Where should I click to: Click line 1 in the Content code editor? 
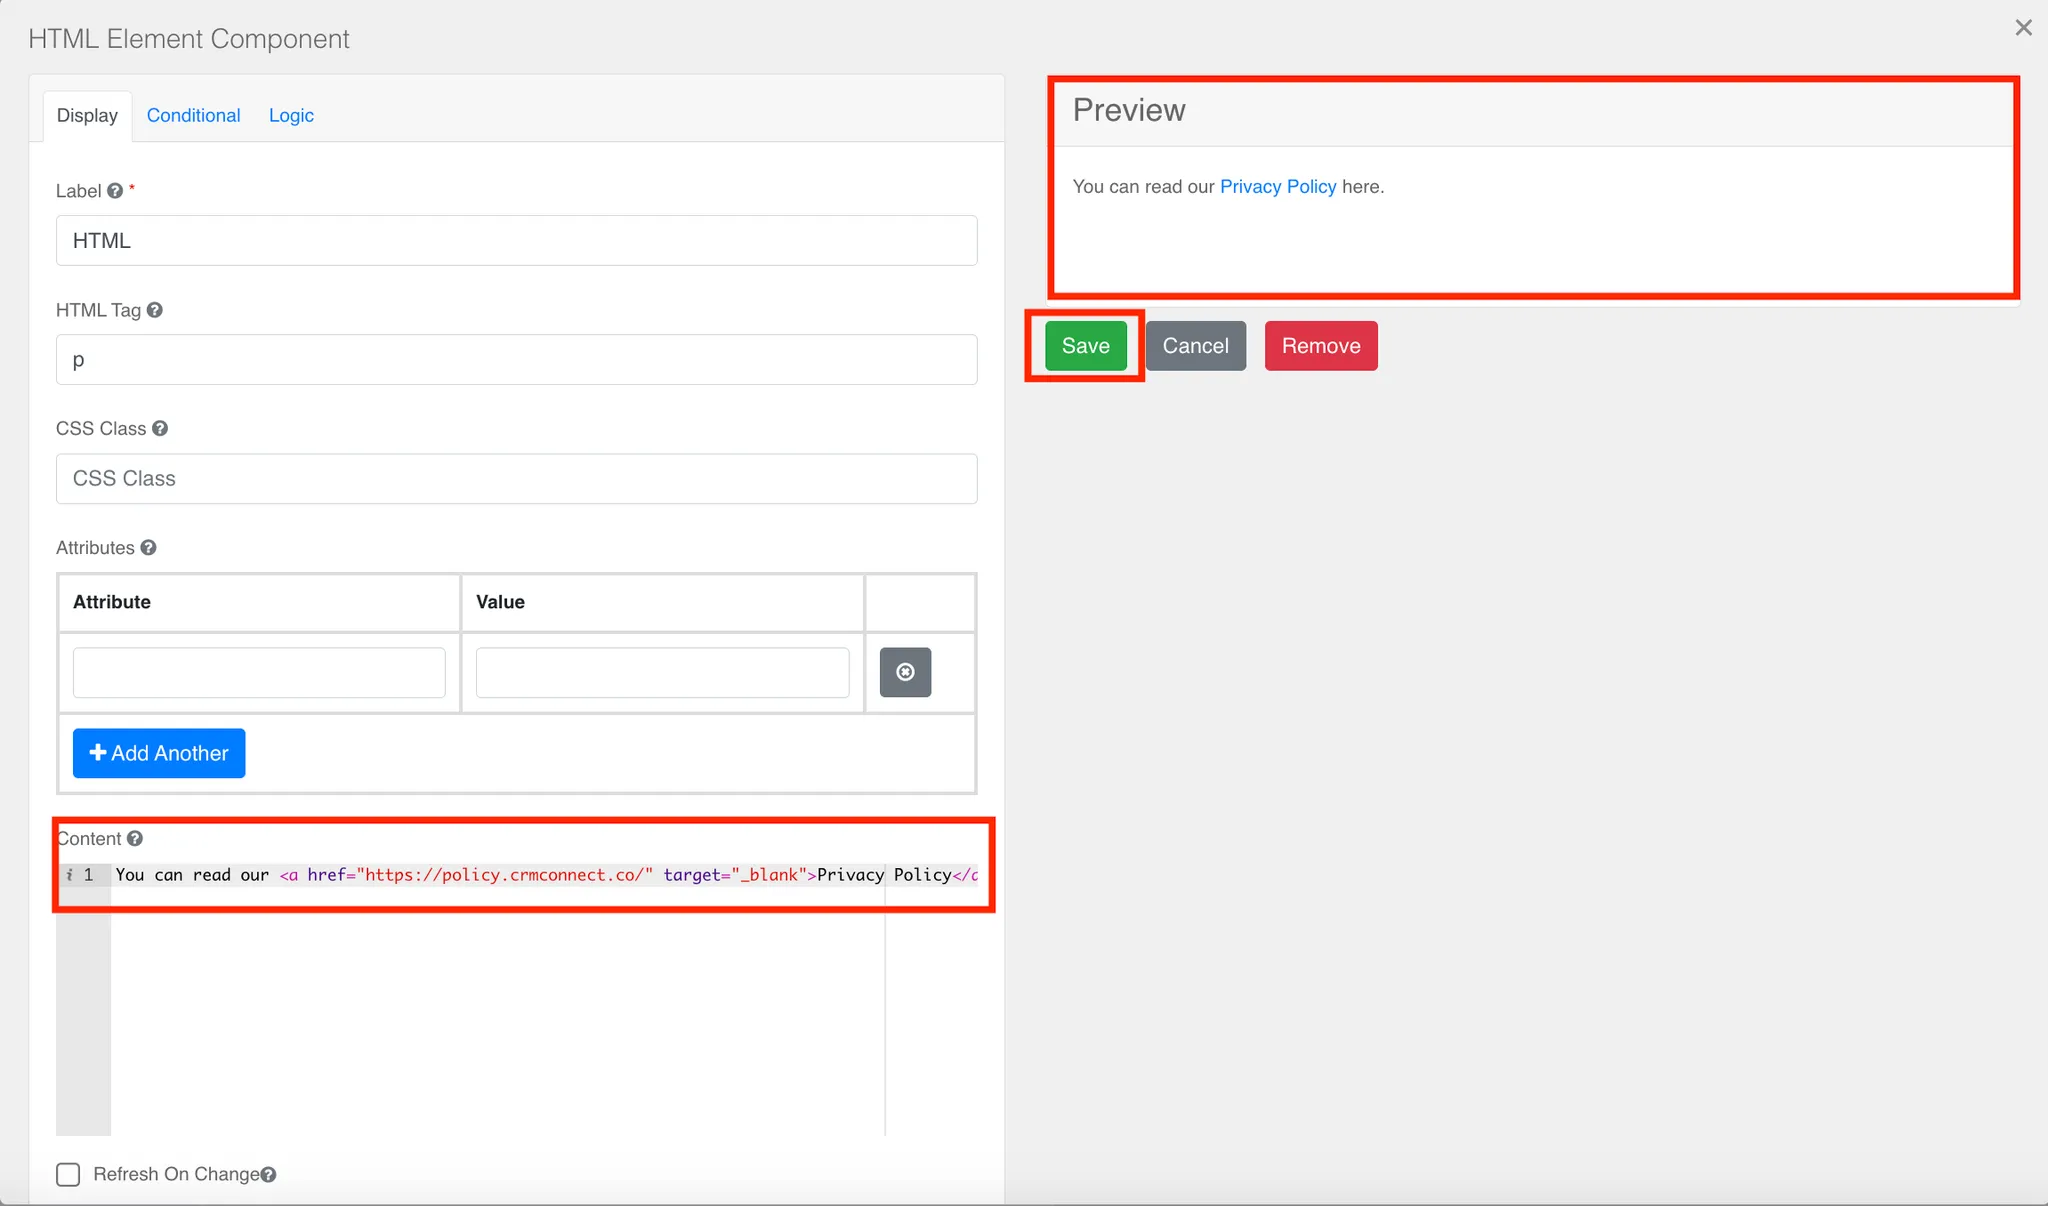(500, 875)
